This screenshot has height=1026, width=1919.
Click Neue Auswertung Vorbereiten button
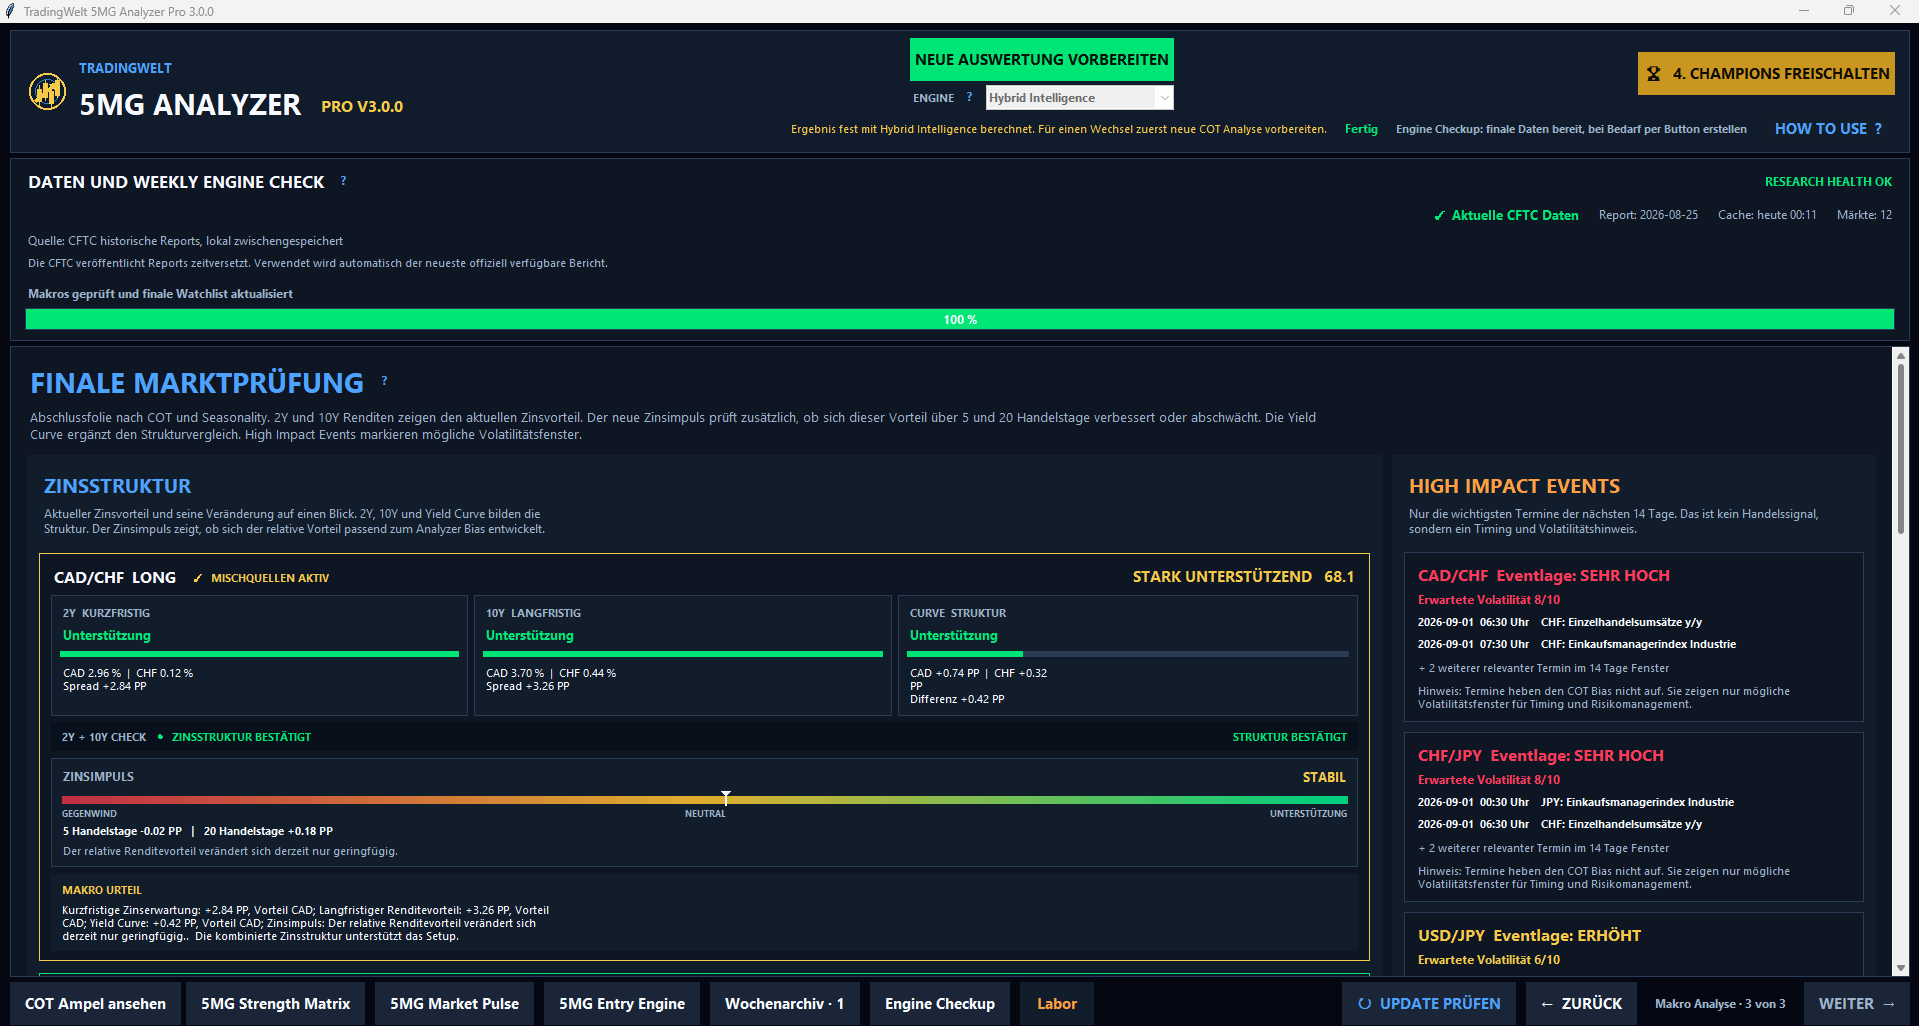(1041, 60)
